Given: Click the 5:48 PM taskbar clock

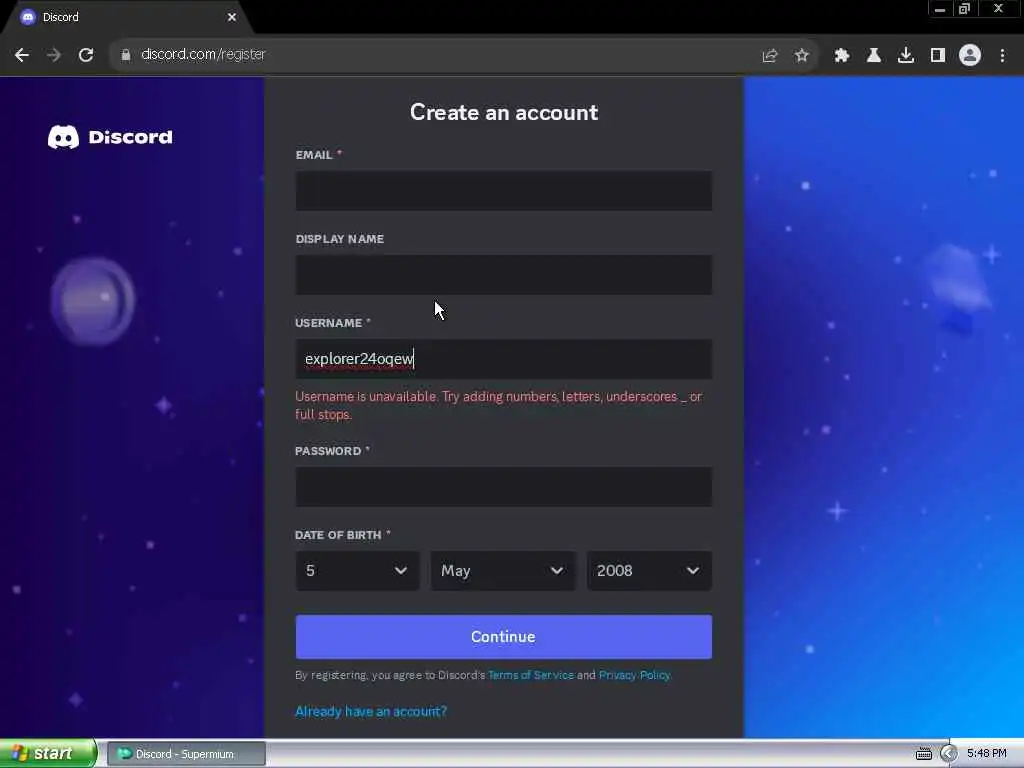Looking at the screenshot, I should coord(987,754).
